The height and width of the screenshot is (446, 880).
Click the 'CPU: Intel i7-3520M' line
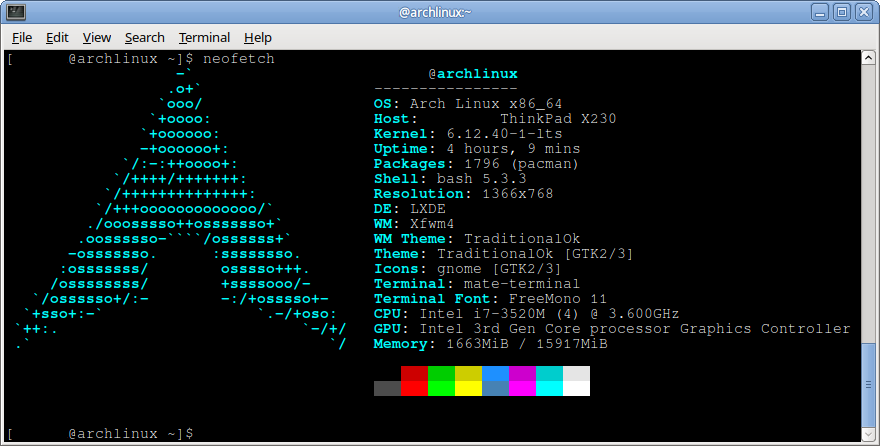point(526,314)
